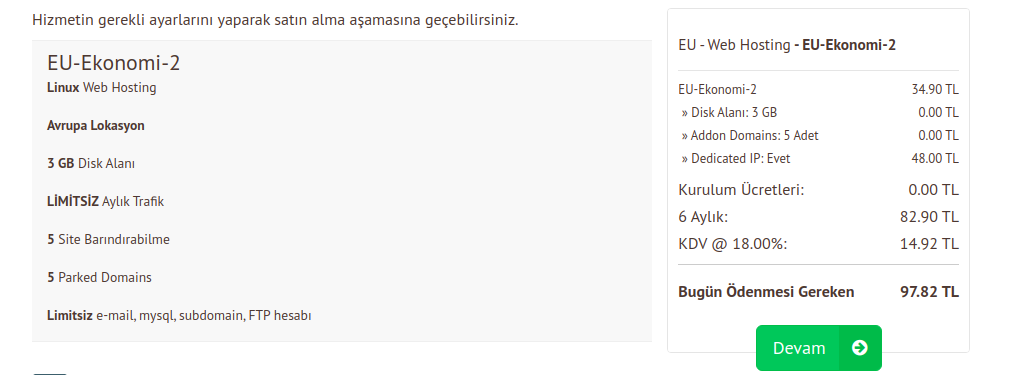Image resolution: width=1013 pixels, height=375 pixels.
Task: Click the arrow icon on Devam button
Action: tap(859, 348)
